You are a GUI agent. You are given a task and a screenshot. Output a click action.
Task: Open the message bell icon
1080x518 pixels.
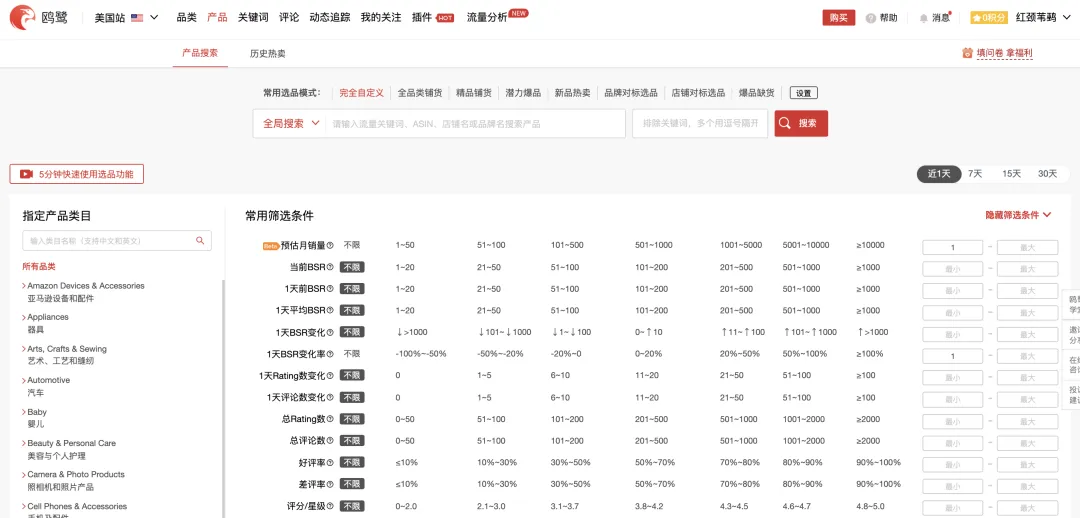(x=924, y=19)
